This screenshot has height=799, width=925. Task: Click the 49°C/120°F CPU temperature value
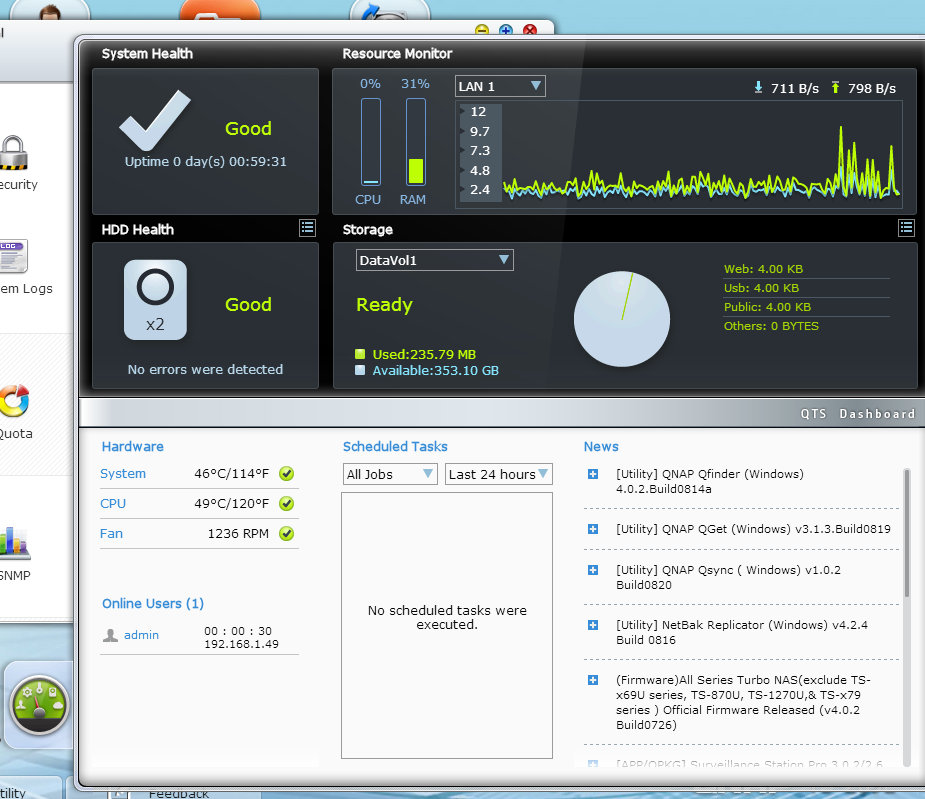tap(231, 504)
